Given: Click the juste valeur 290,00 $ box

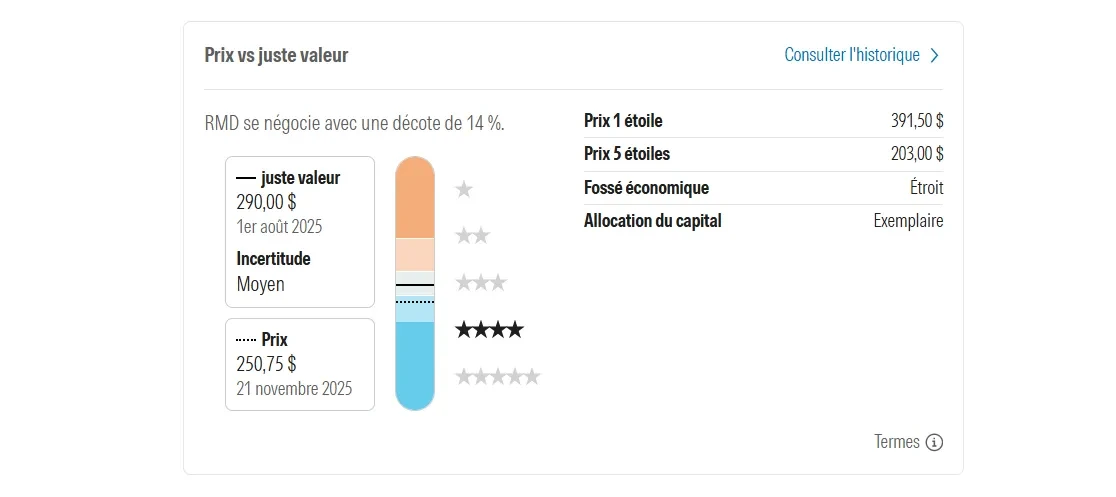Looking at the screenshot, I should (300, 231).
